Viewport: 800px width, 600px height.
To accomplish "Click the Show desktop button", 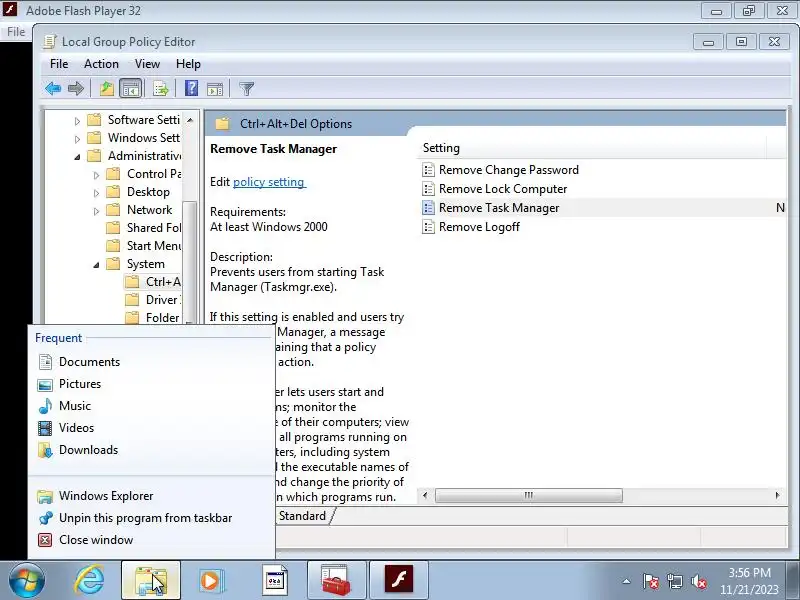I will click(795, 581).
